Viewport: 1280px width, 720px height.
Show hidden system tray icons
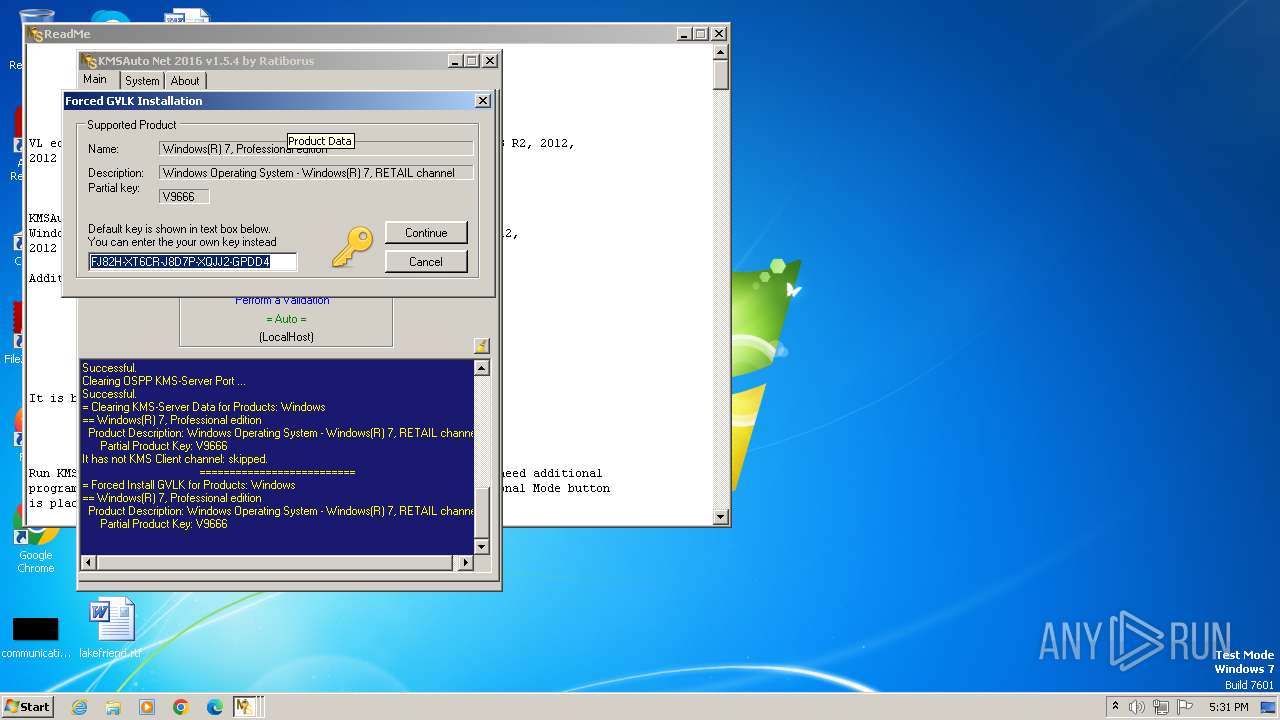click(1116, 707)
